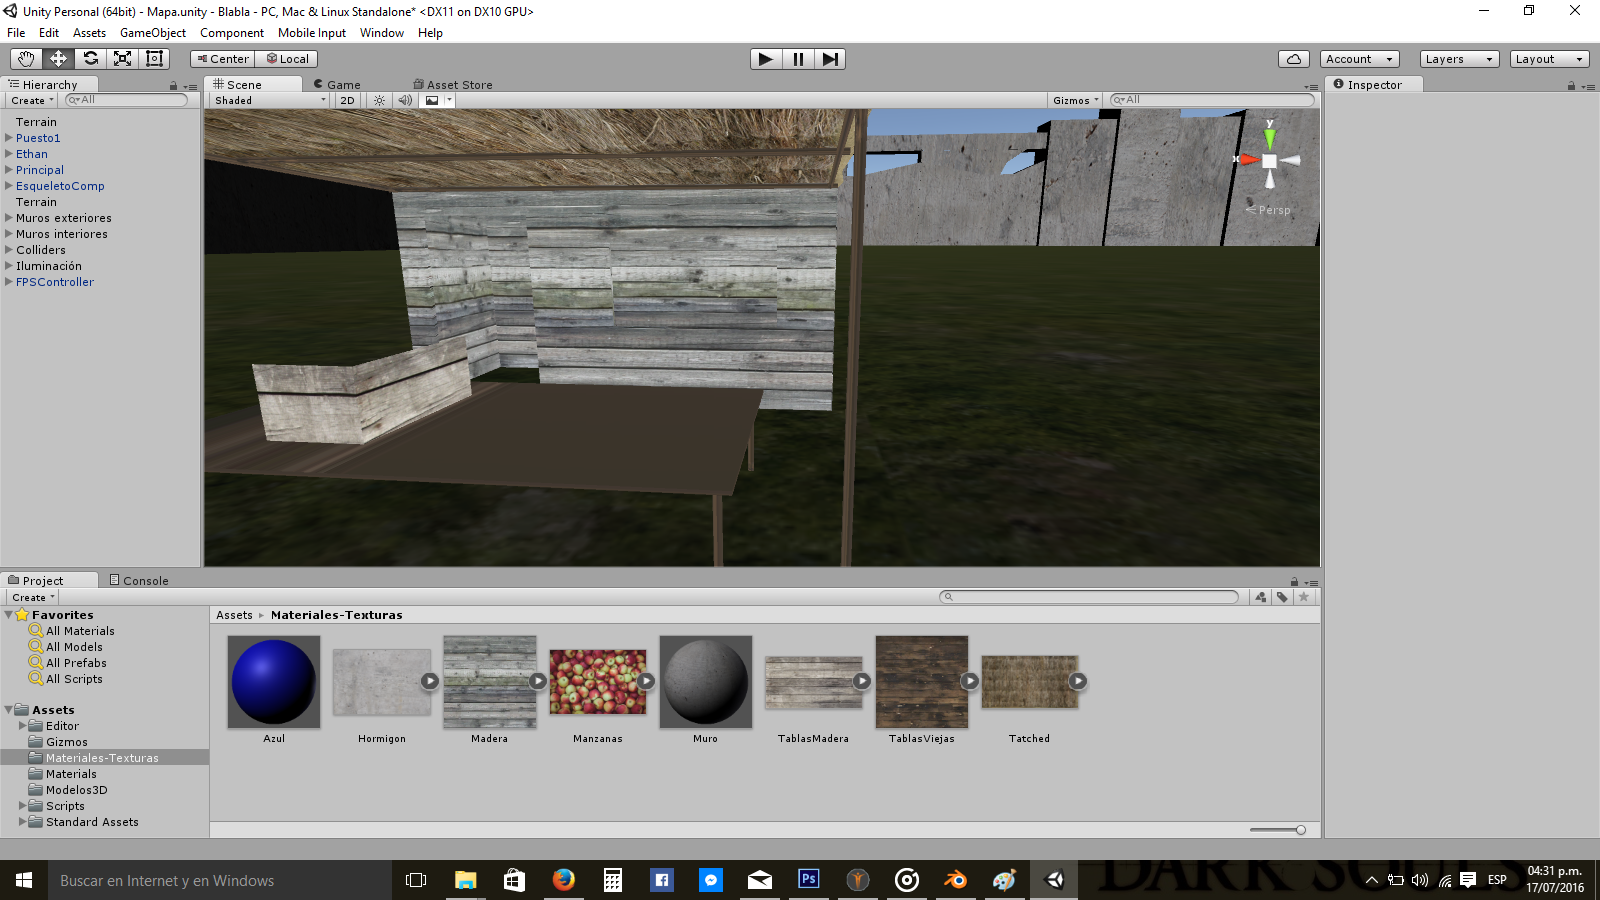Open Layout dropdown
The image size is (1600, 900).
[1549, 59]
